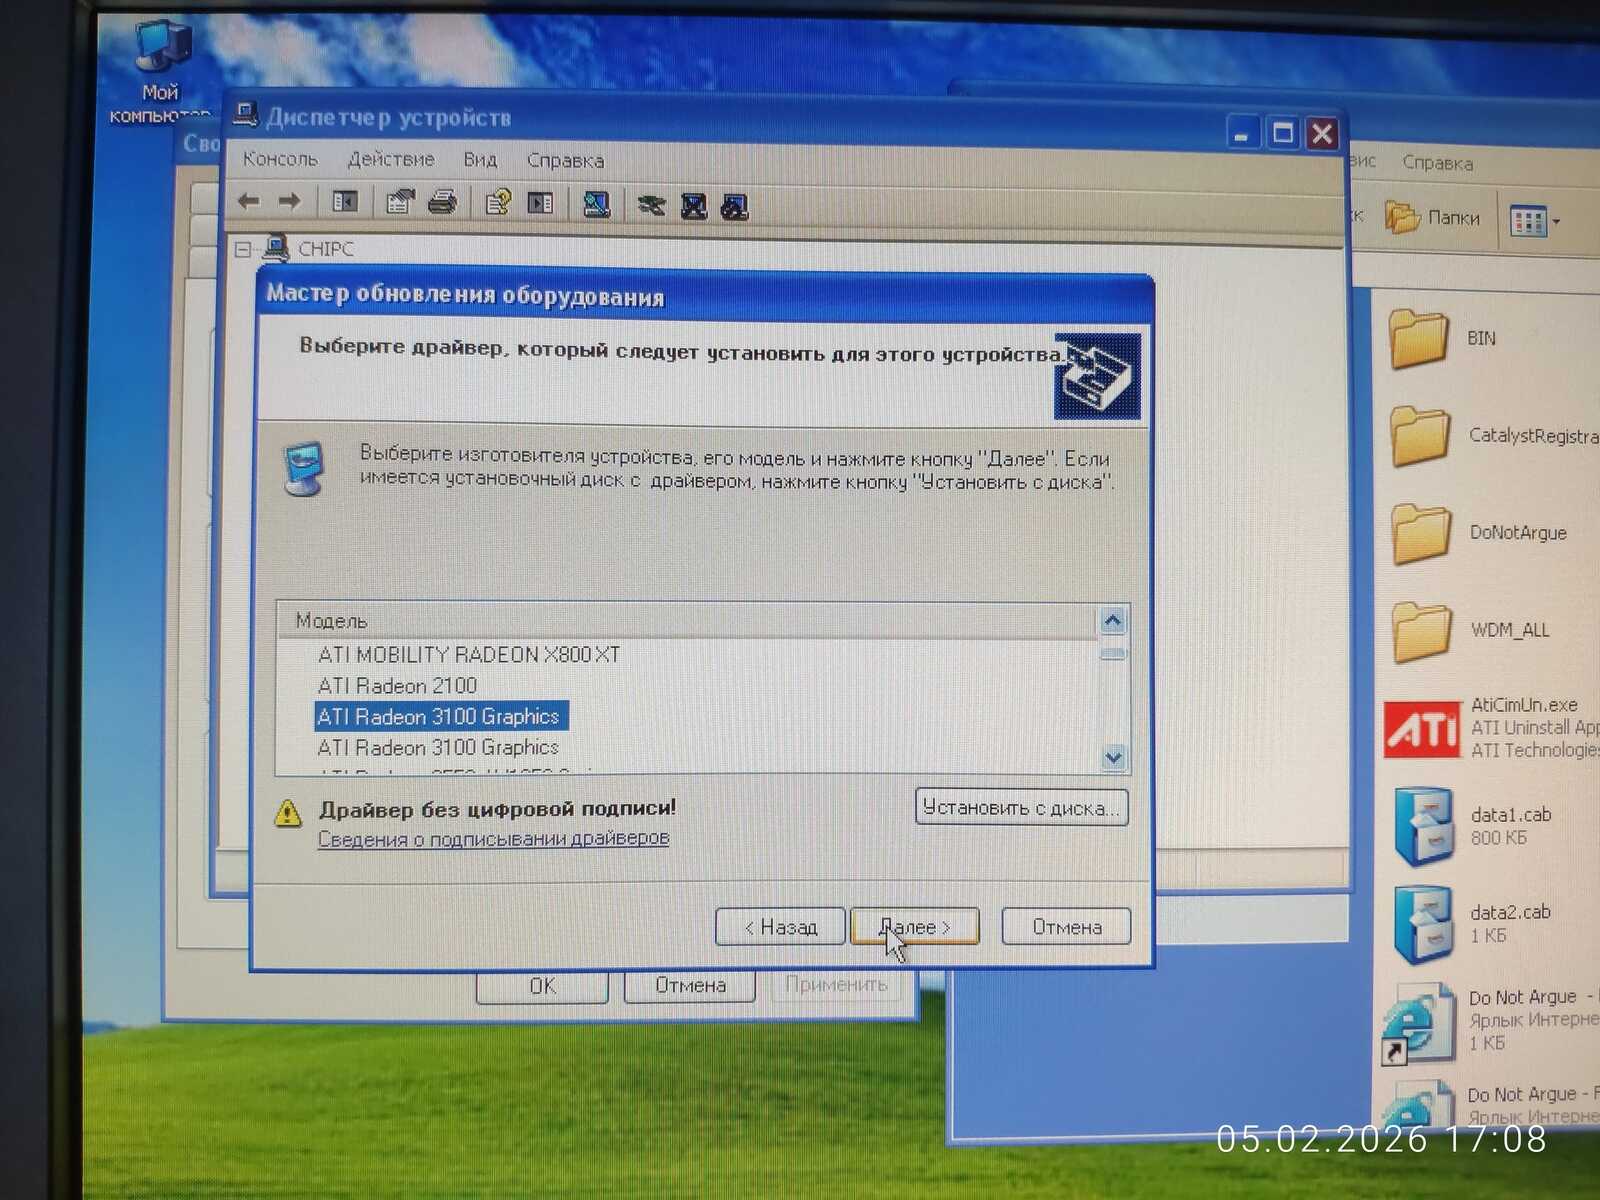Viewport: 1600px width, 1200px height.
Task: Click the toolbar icon right after the scan icon
Action: coord(651,206)
